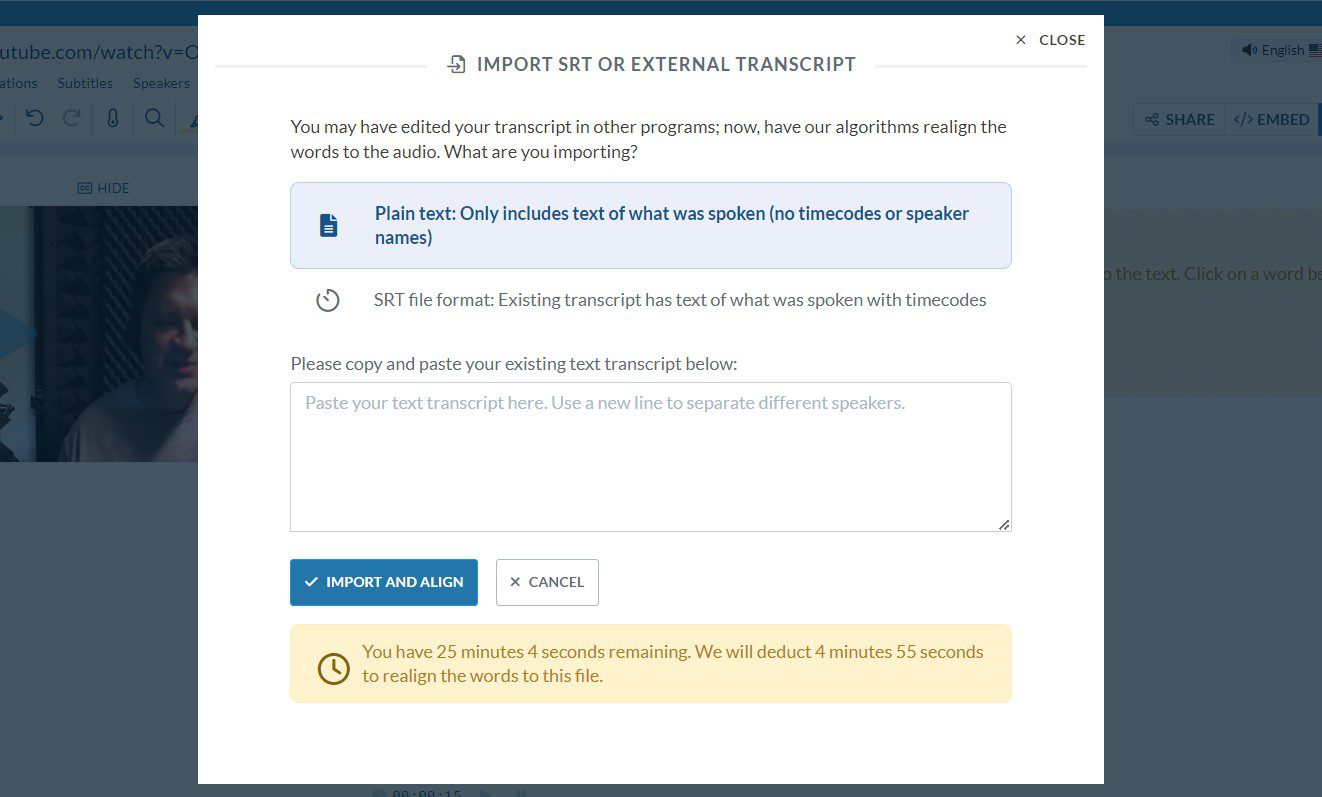Click the IMPORT AND ALIGN button
This screenshot has height=797, width=1322.
[383, 581]
